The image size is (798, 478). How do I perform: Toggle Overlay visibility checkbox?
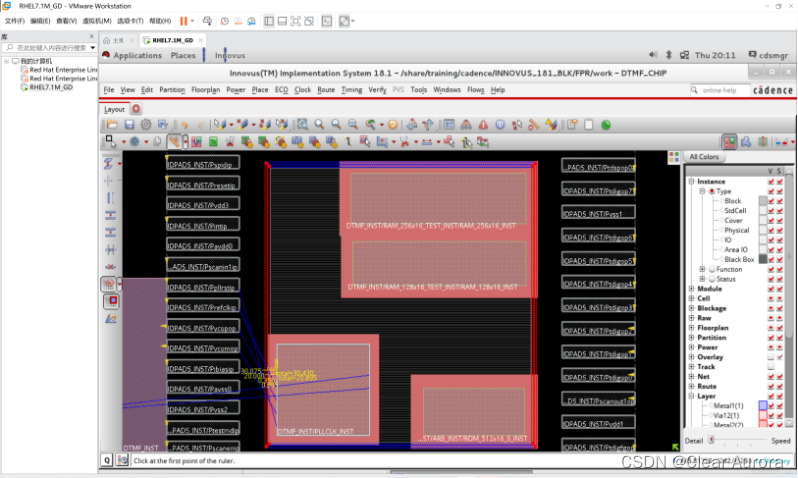click(x=771, y=357)
